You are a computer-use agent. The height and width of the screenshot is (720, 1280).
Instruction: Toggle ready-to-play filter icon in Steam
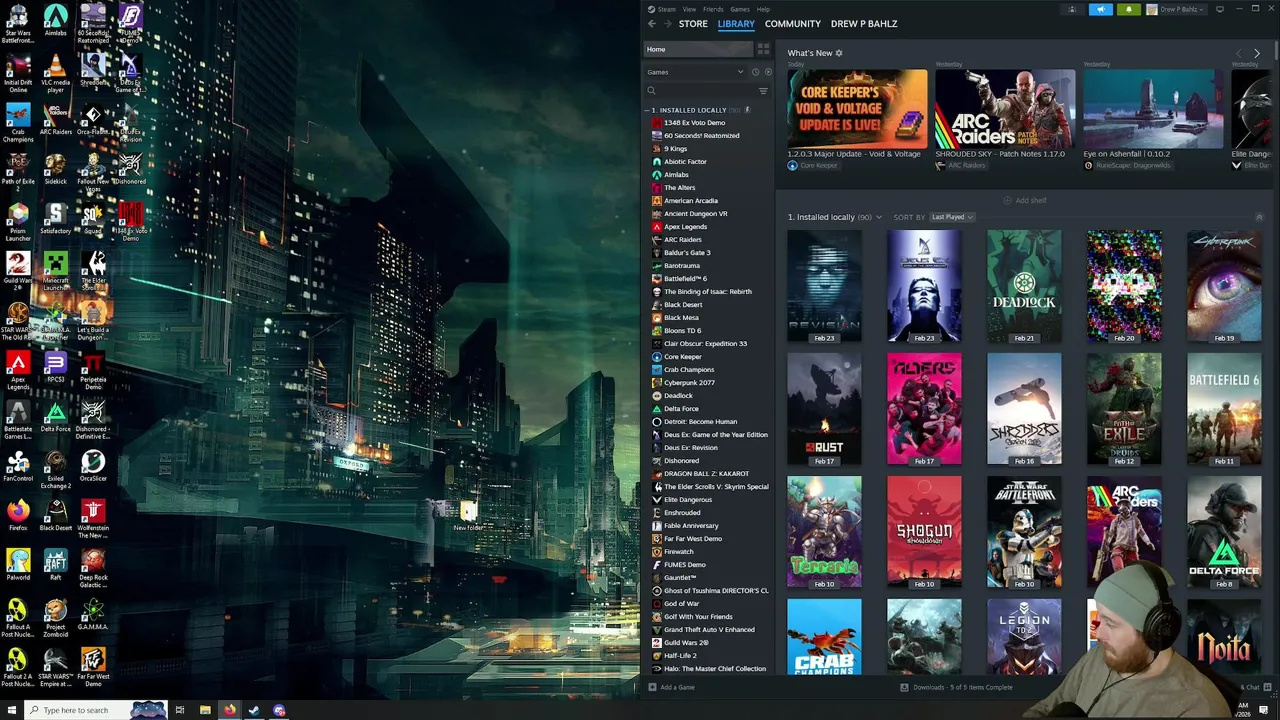767,72
